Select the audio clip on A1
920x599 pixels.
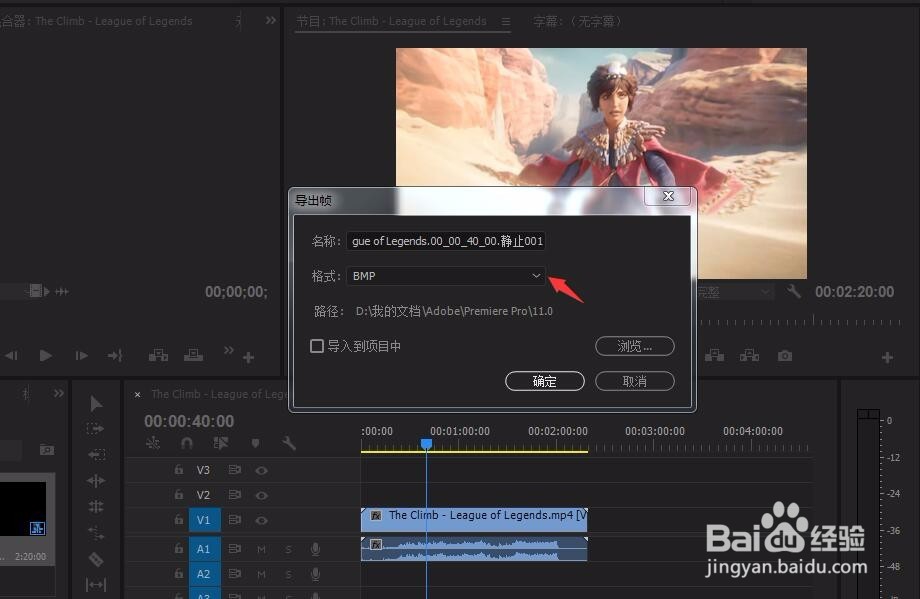(474, 549)
